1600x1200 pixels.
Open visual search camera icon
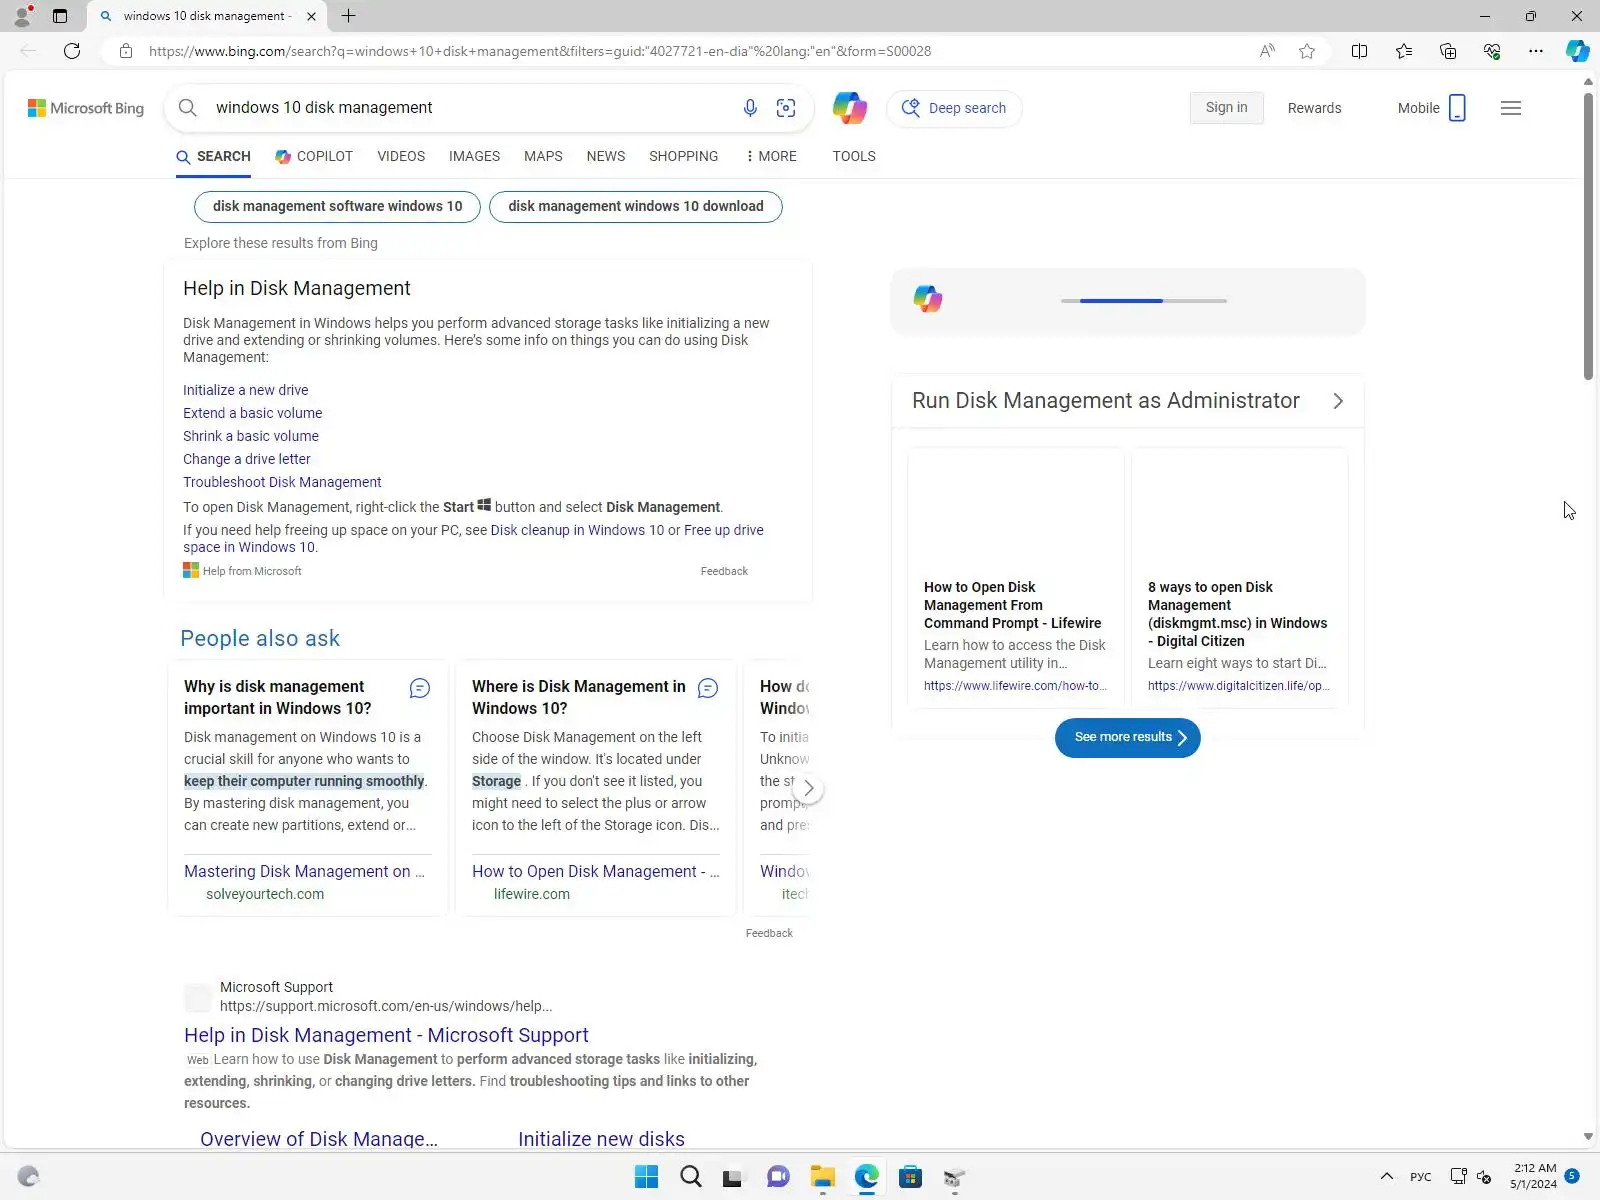click(786, 108)
